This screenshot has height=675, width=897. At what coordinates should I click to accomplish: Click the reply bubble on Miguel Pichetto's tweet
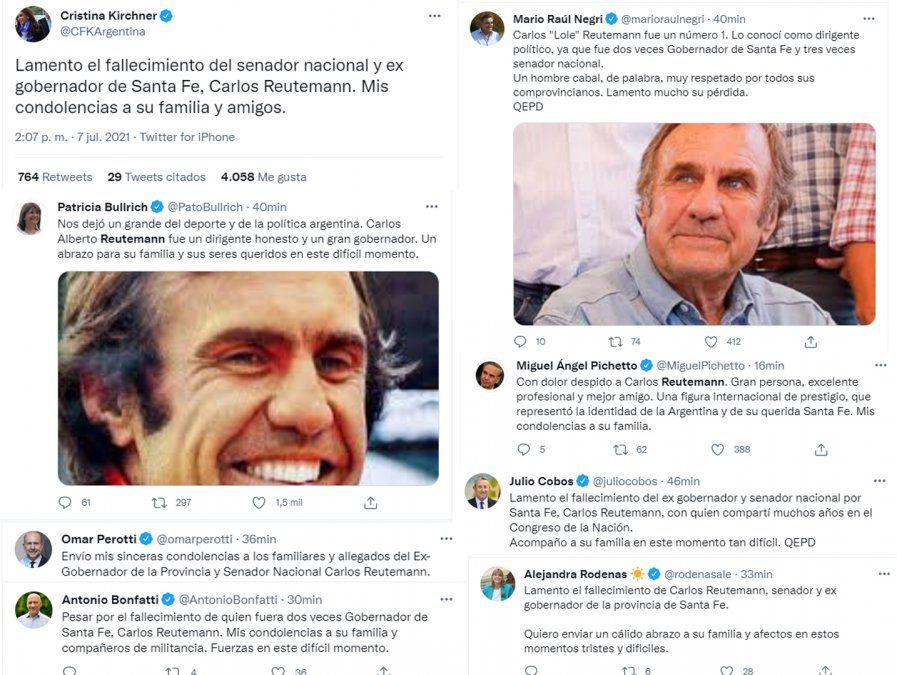point(521,450)
